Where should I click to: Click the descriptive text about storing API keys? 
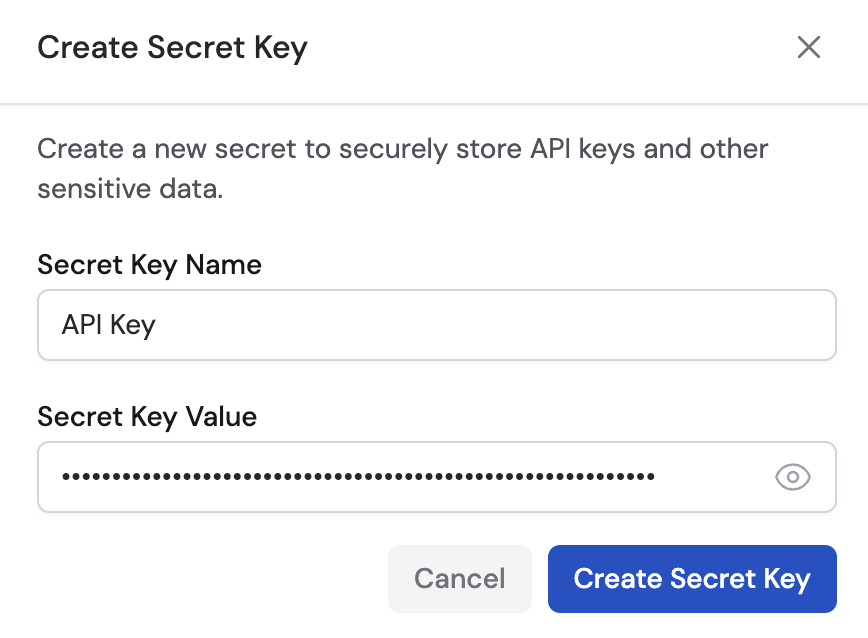[x=402, y=168]
